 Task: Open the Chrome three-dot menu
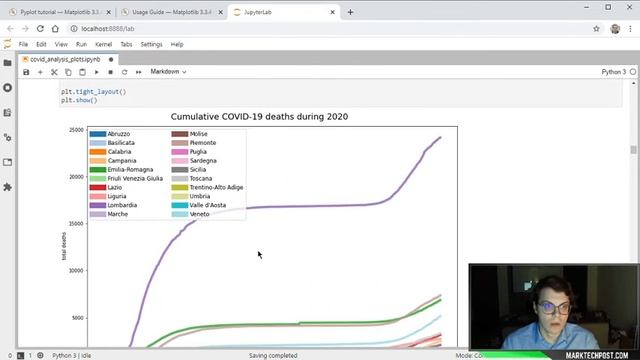pos(631,29)
